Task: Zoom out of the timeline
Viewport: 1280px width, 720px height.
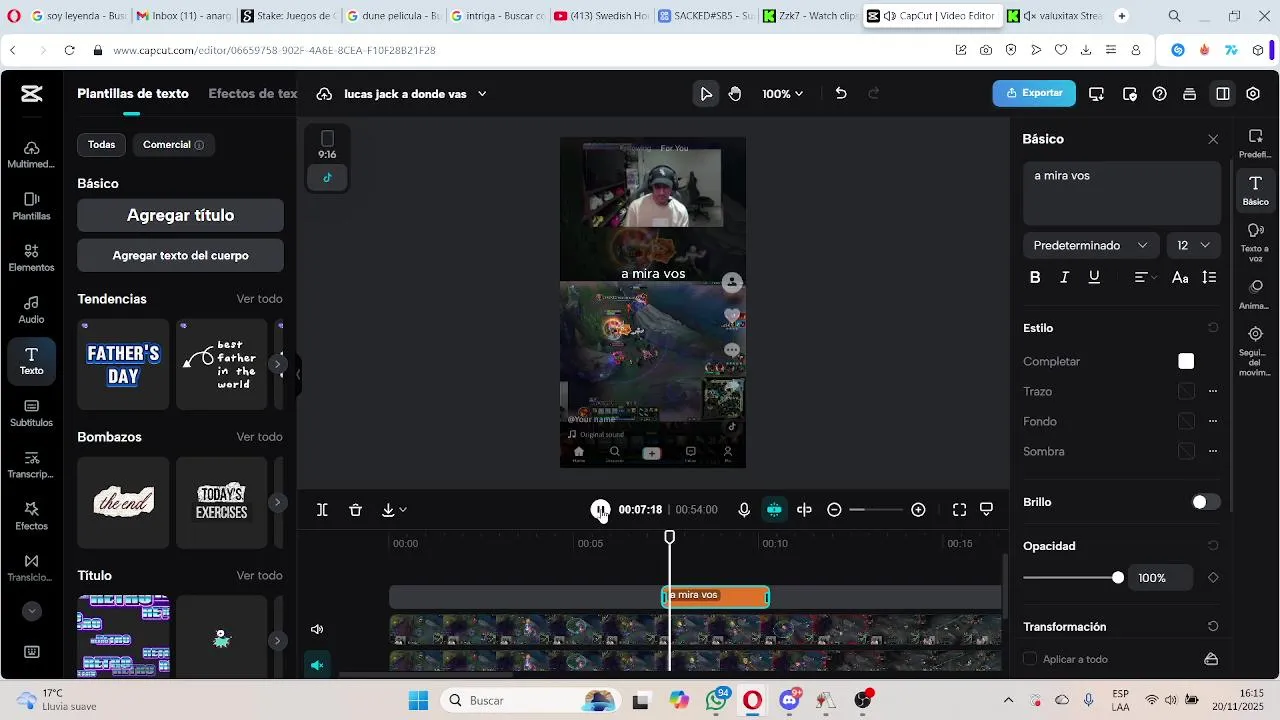Action: click(x=834, y=510)
